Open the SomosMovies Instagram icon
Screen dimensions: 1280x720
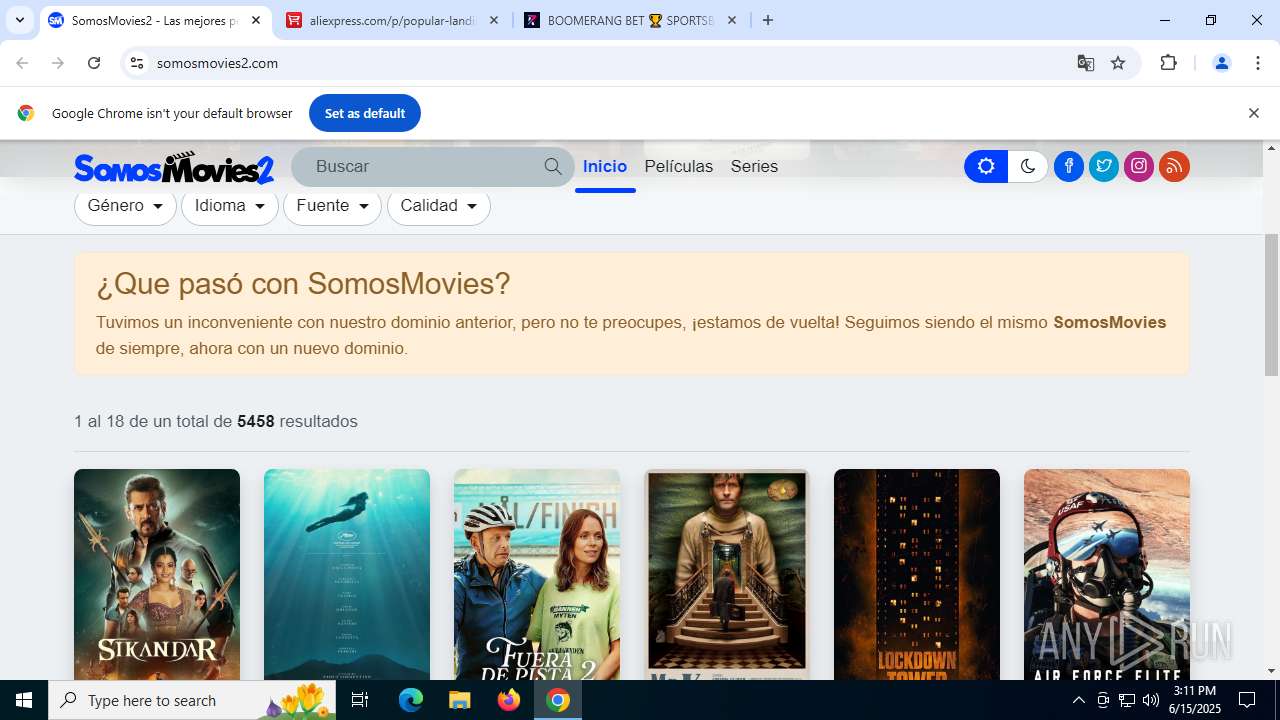coord(1139,166)
